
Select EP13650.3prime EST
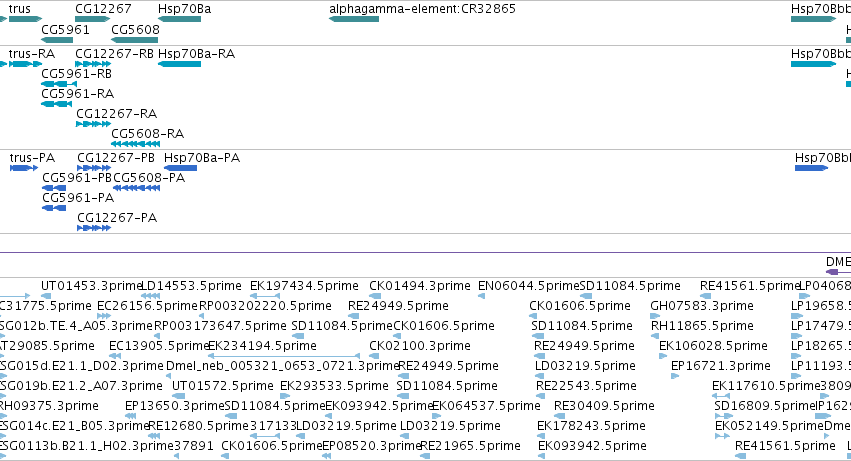point(130,416)
